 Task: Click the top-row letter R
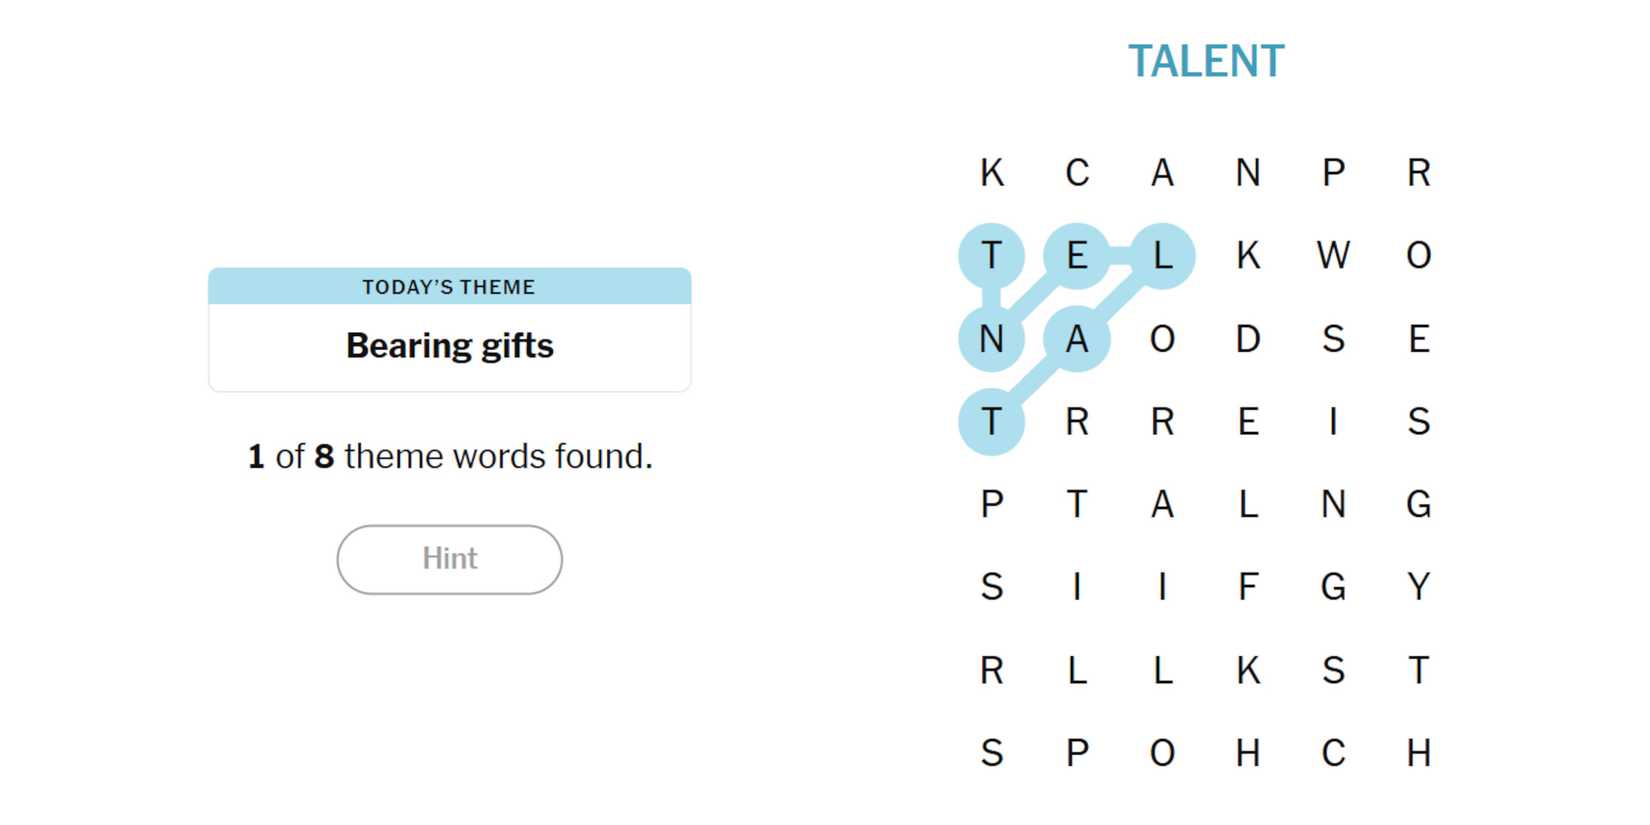click(x=1418, y=173)
